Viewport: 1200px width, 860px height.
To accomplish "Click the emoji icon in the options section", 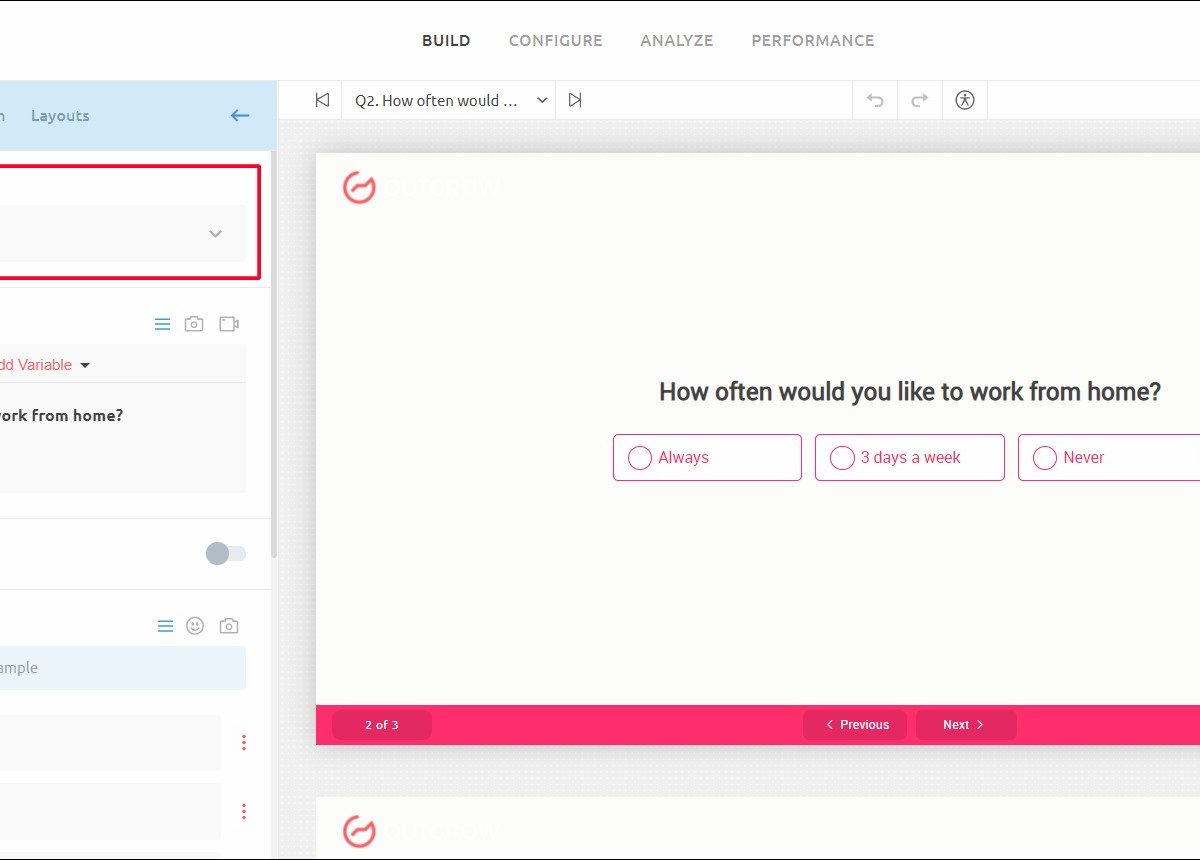I will [x=195, y=626].
